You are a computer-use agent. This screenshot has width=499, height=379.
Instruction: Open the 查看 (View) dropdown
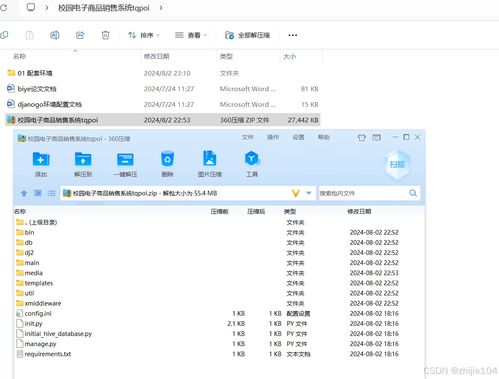coord(191,35)
